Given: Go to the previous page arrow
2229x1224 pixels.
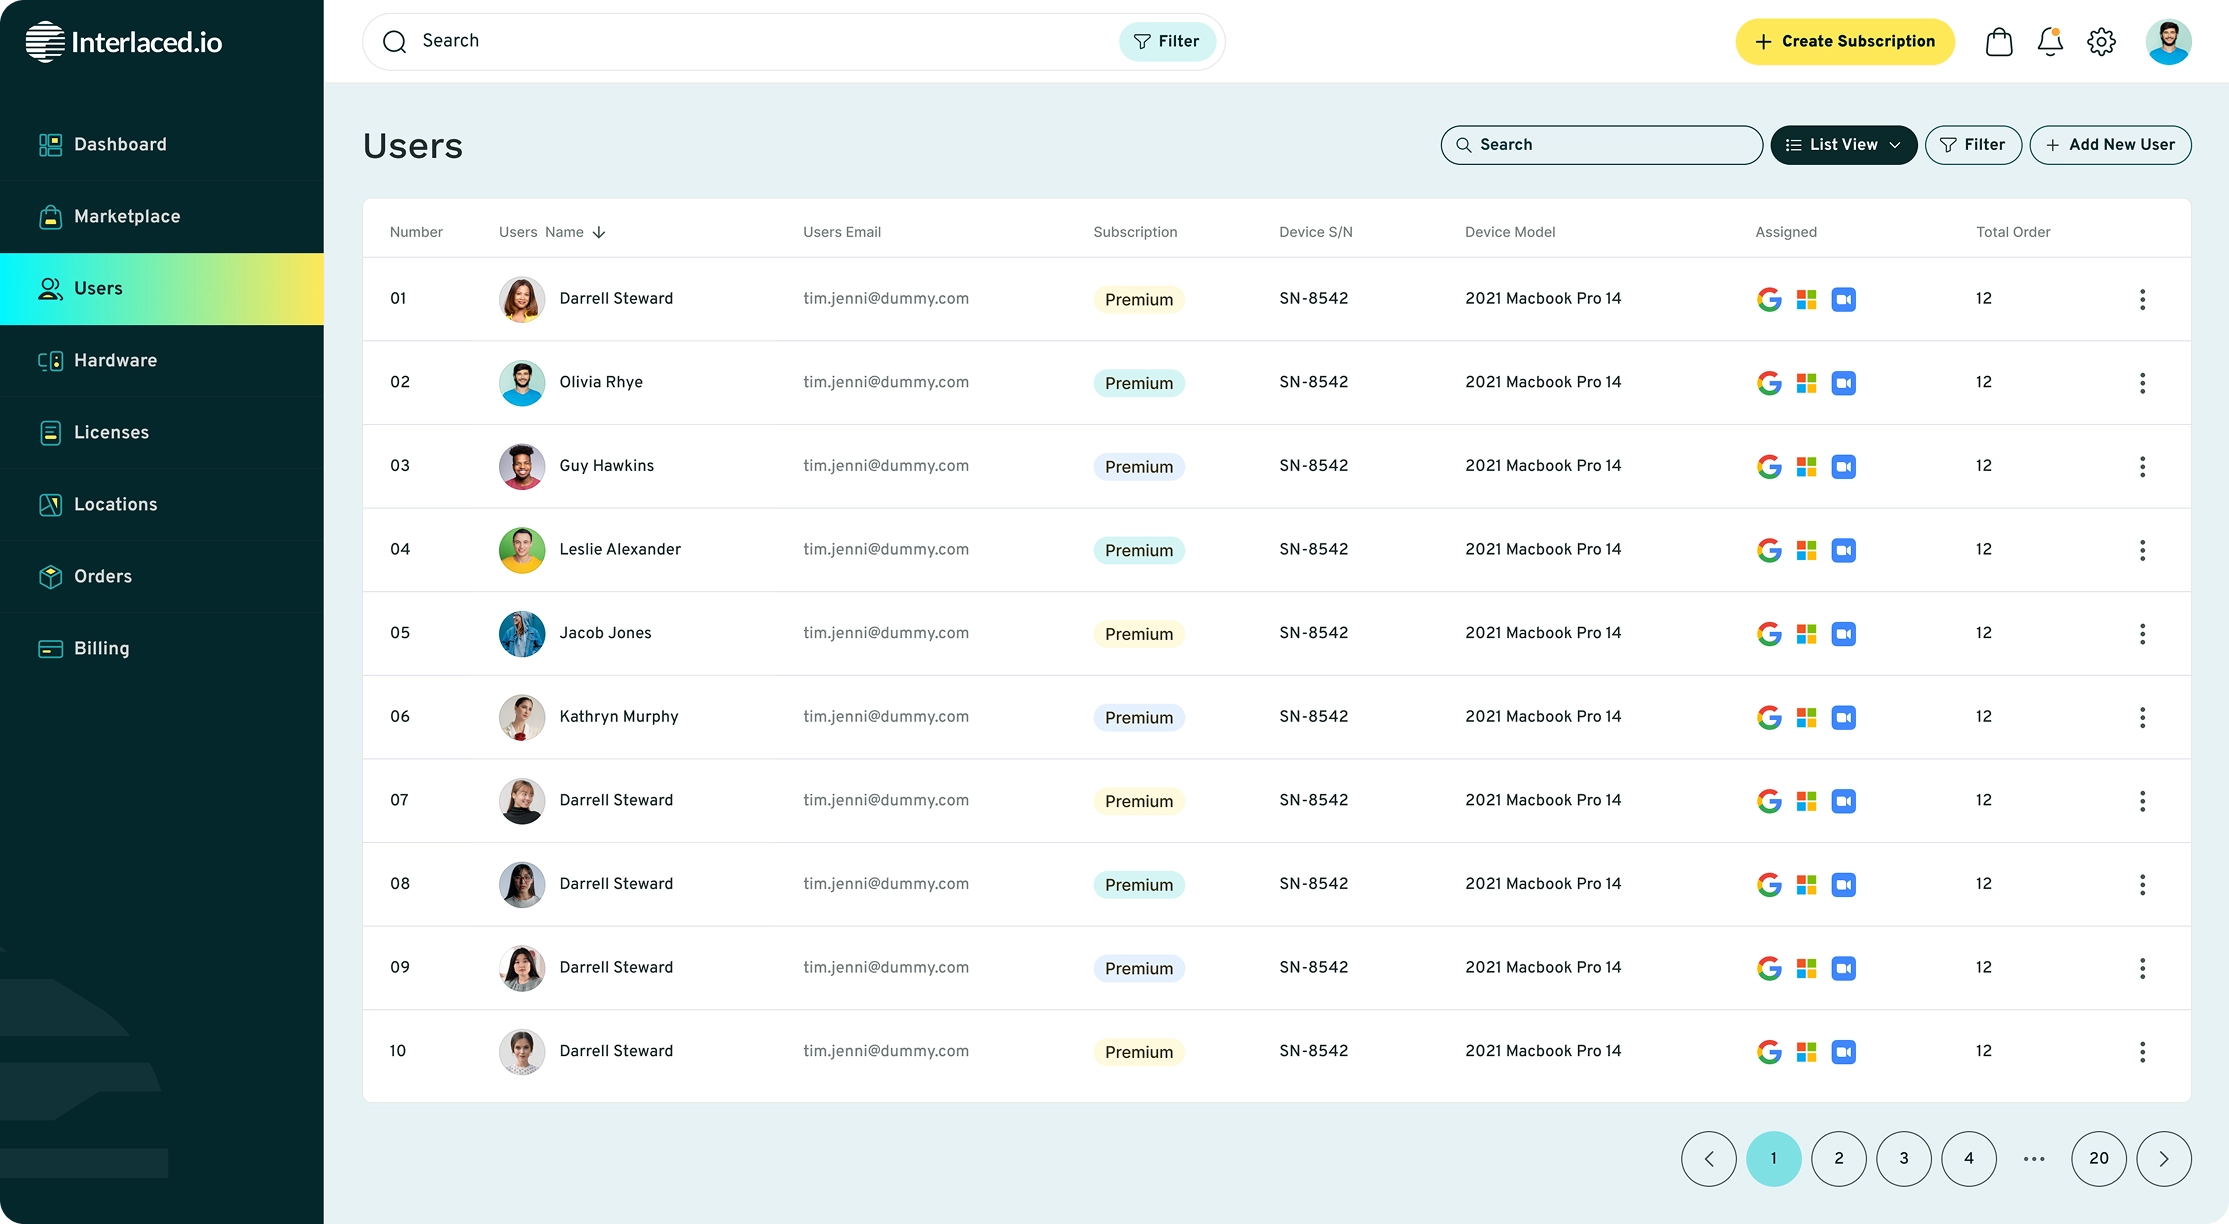Looking at the screenshot, I should click(x=1708, y=1159).
